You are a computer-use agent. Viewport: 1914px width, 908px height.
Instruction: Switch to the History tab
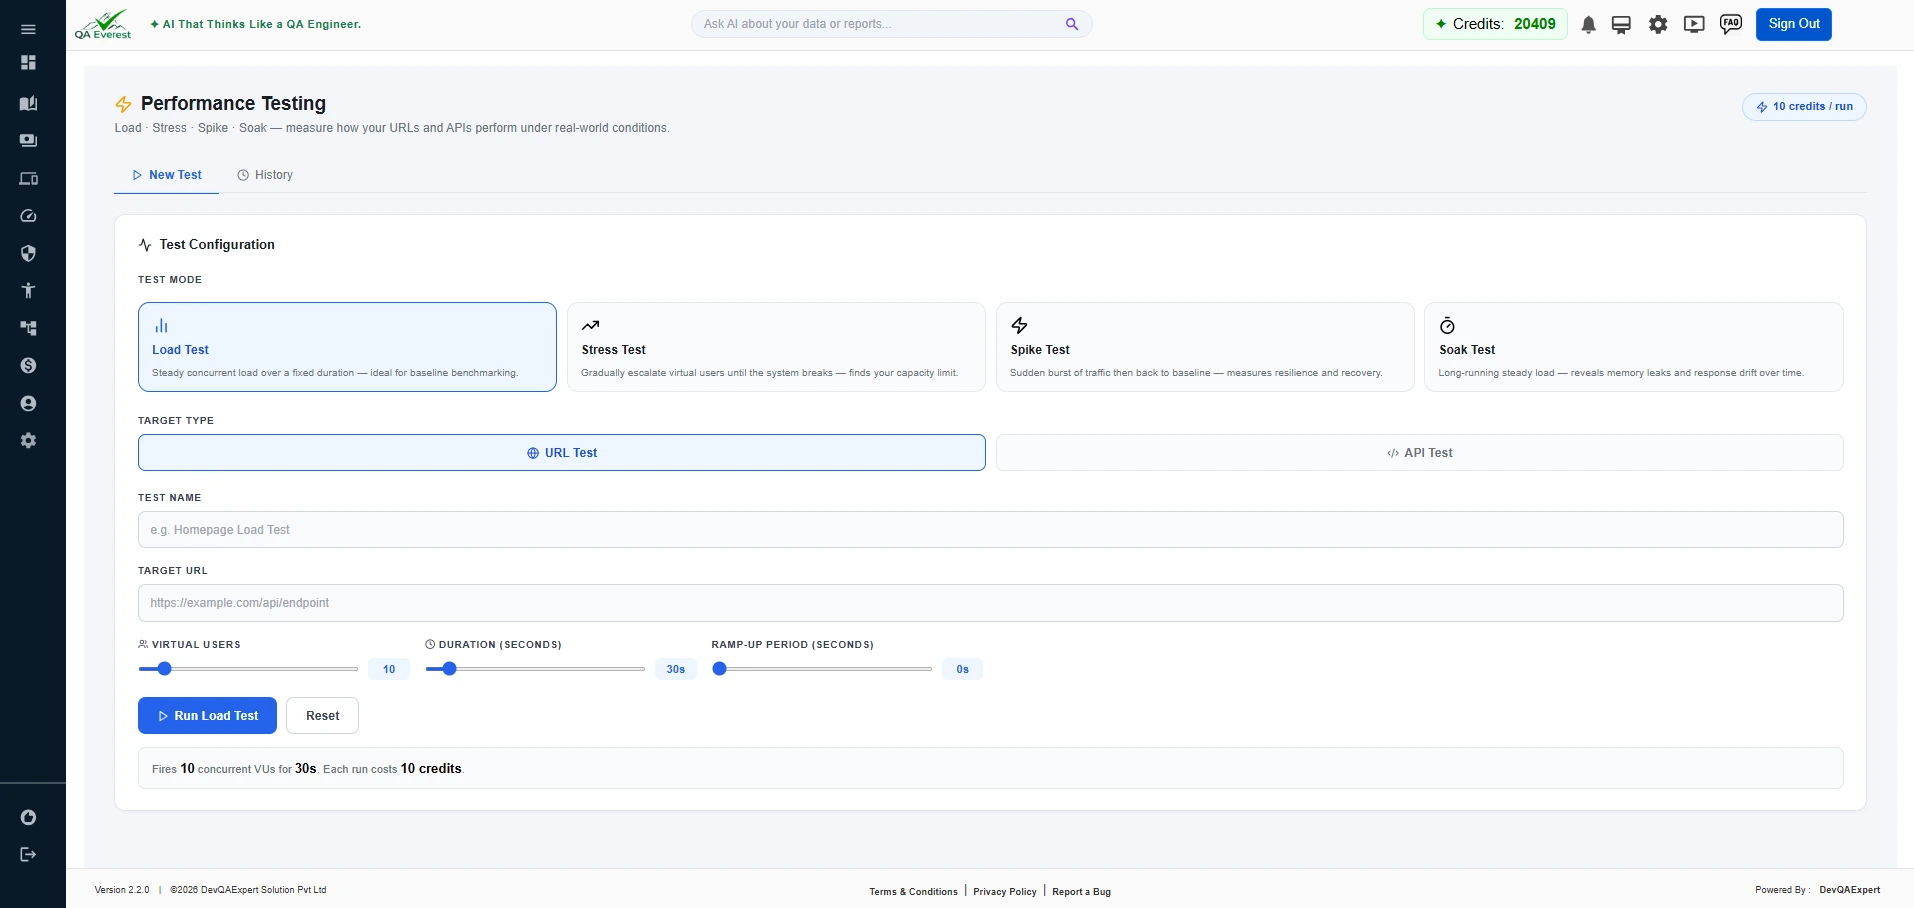pyautogui.click(x=265, y=175)
